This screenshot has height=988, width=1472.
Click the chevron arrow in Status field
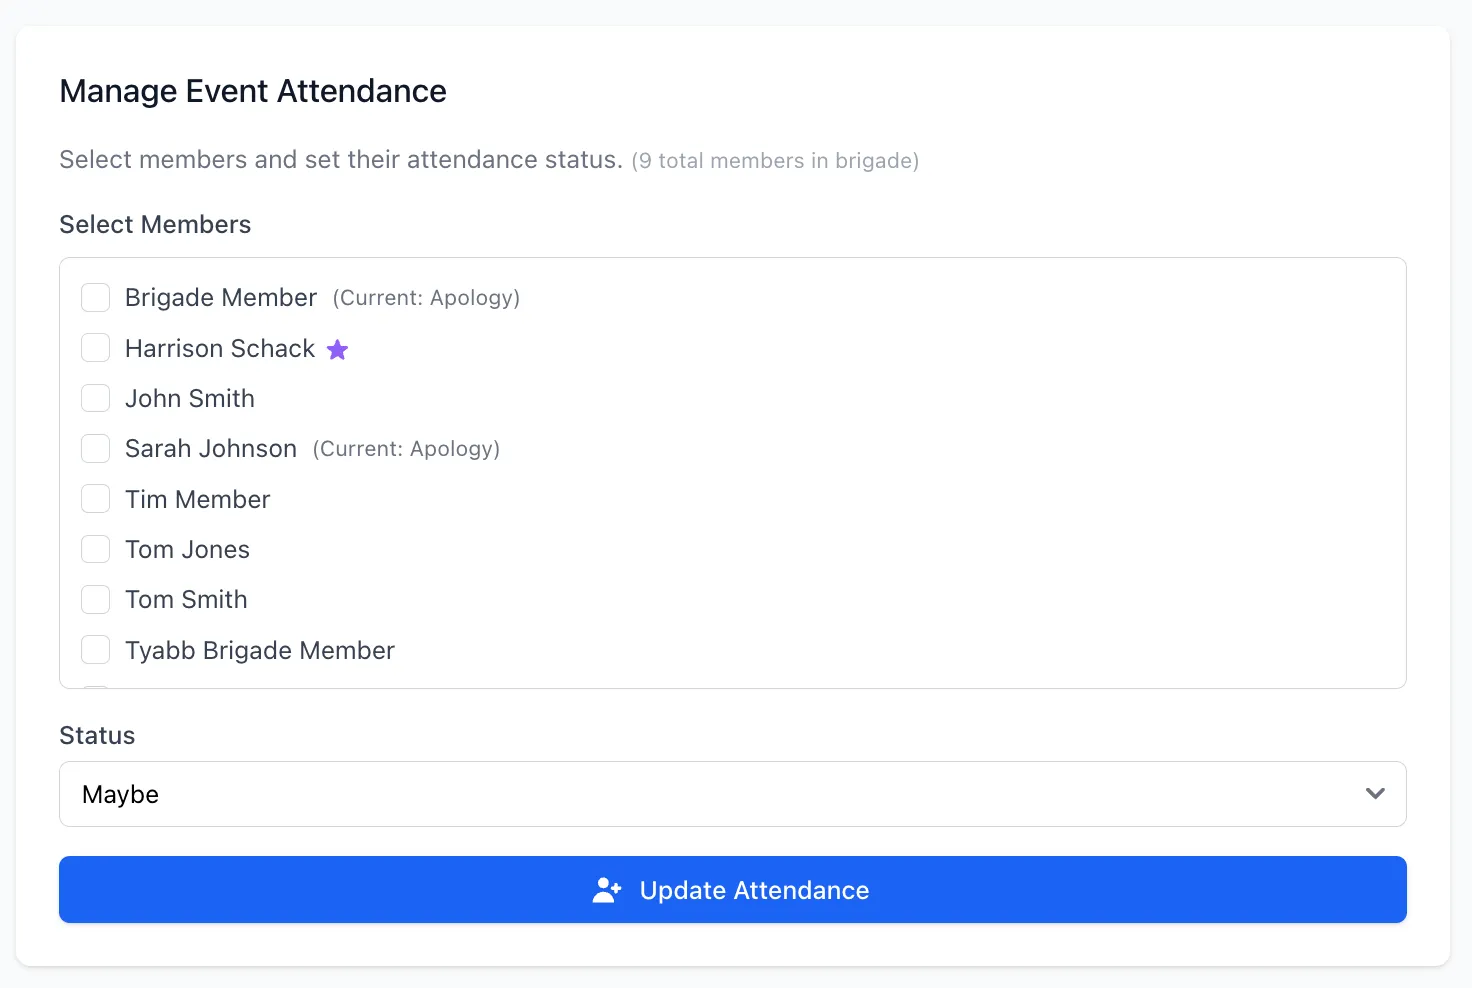pos(1375,794)
